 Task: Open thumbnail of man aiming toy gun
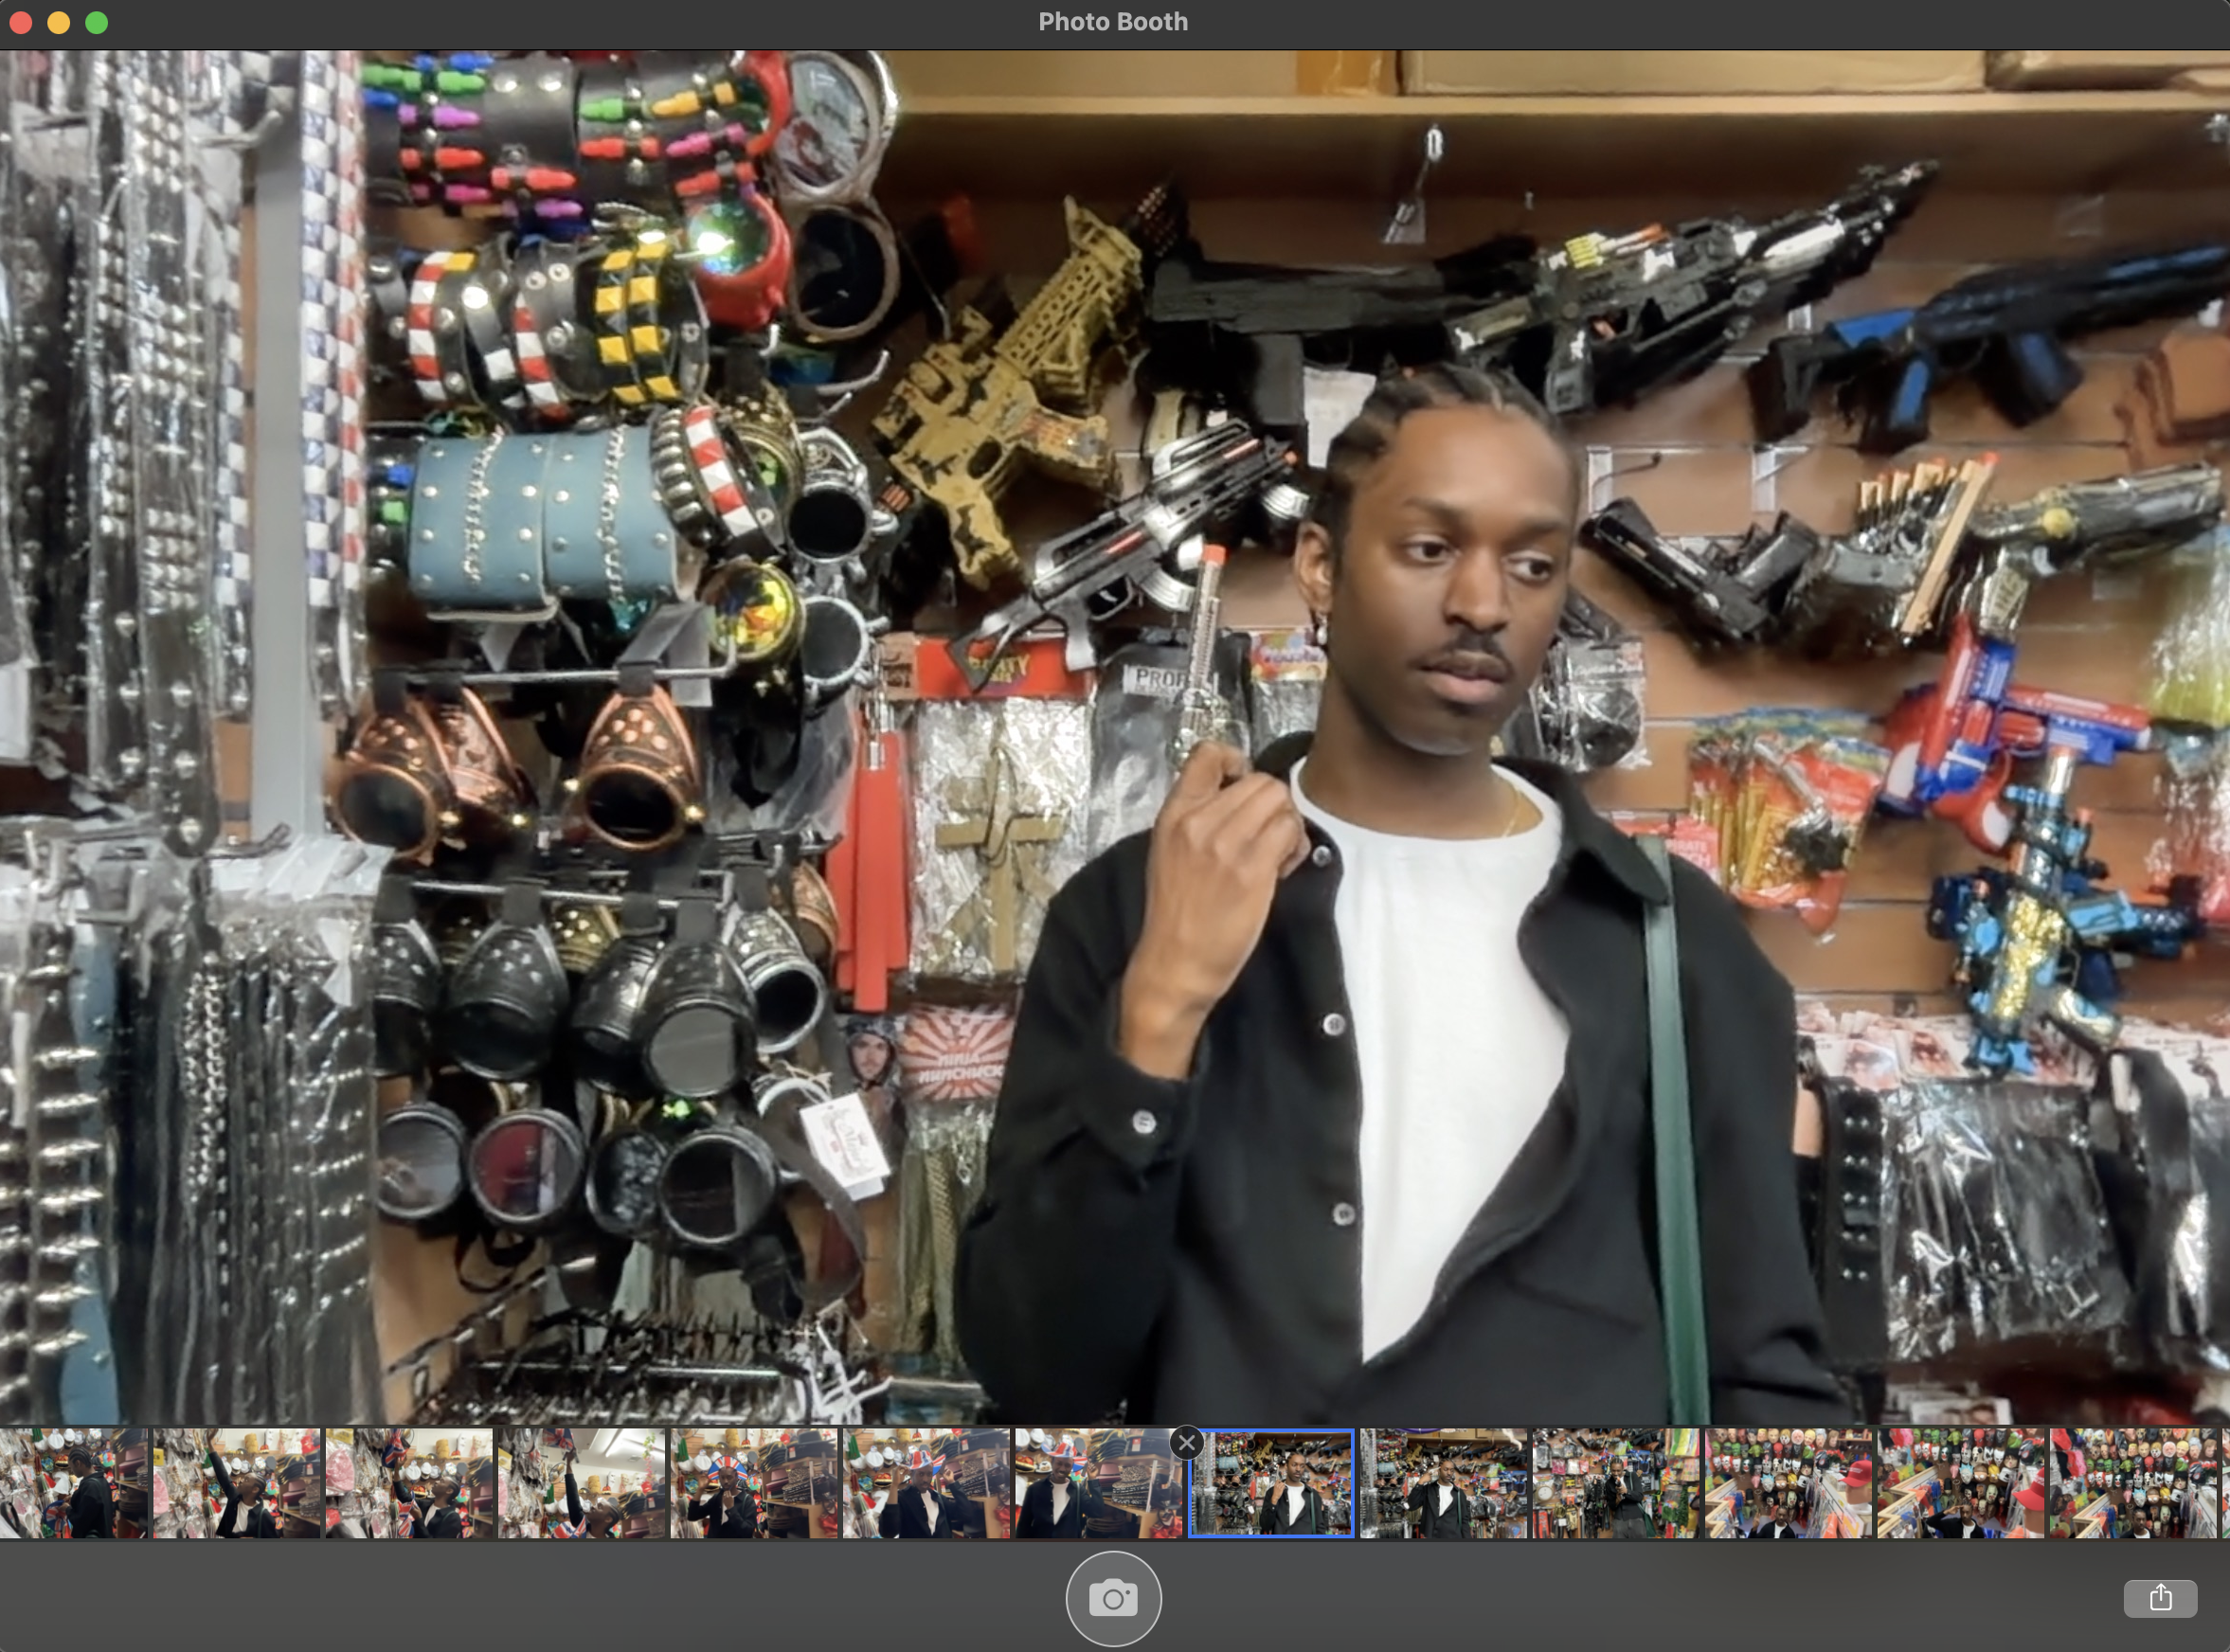1615,1483
